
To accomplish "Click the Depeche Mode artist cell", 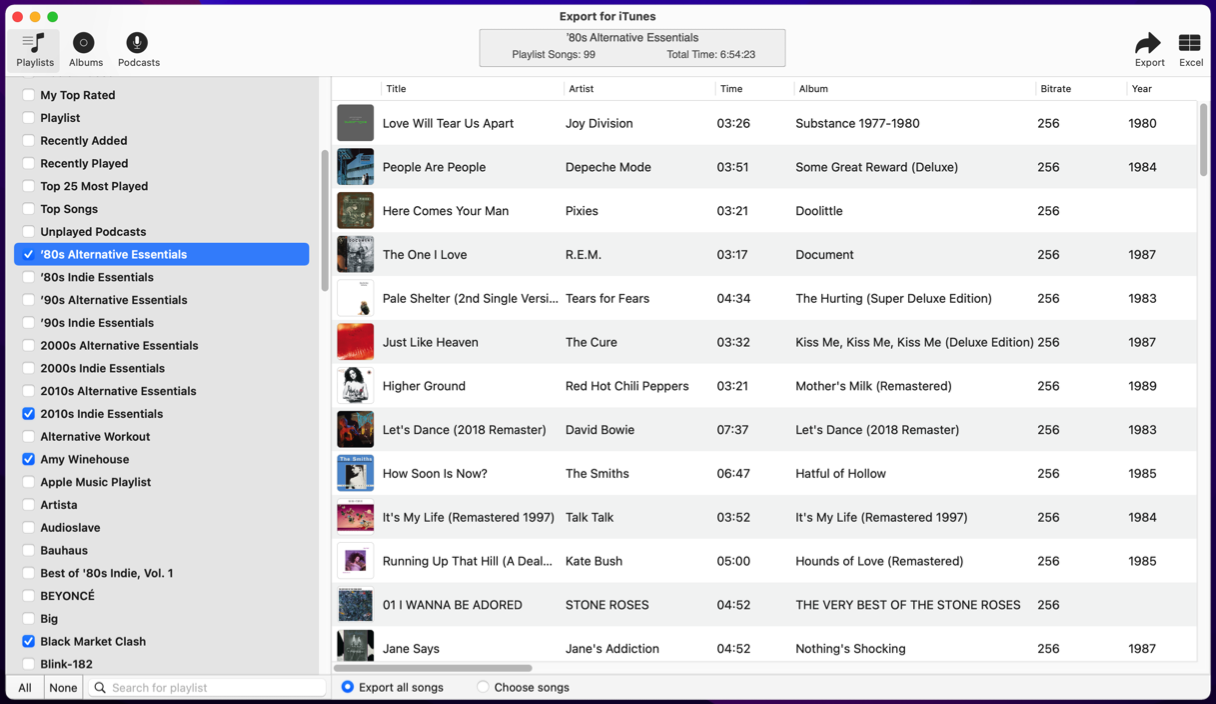I will click(x=608, y=167).
